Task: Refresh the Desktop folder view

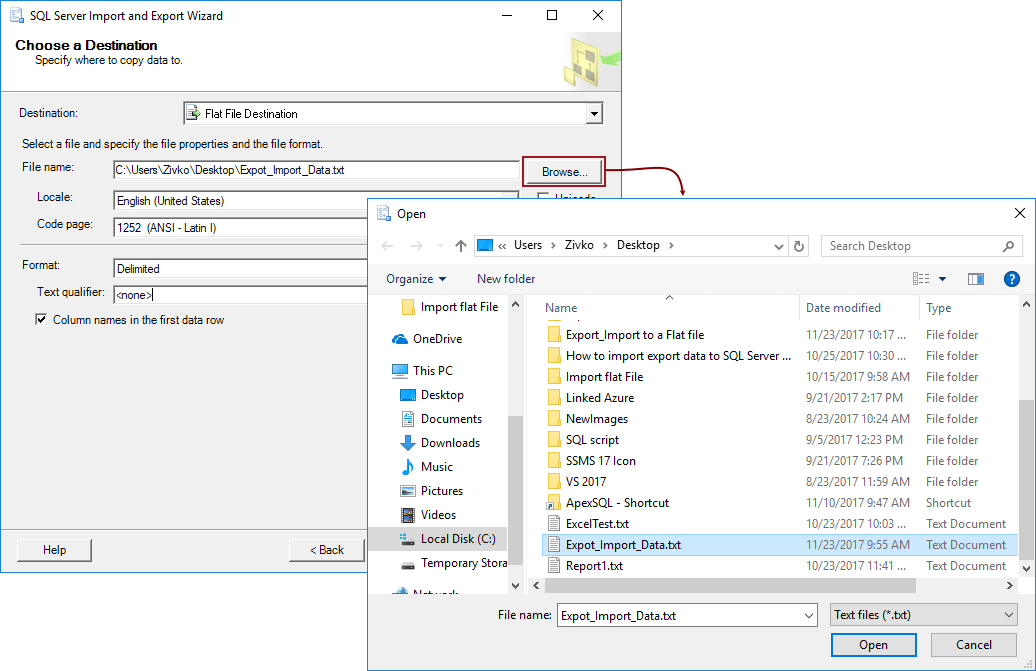Action: coord(798,245)
